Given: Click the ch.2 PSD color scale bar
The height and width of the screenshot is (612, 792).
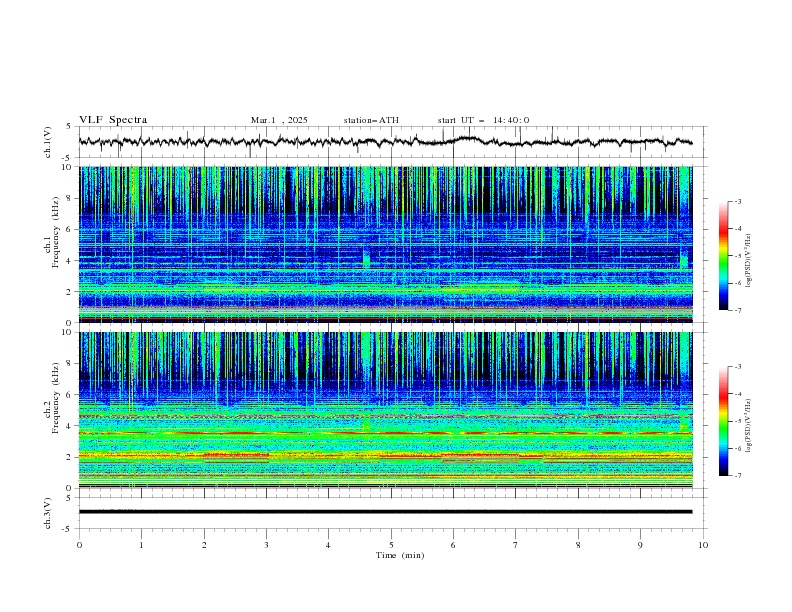Looking at the screenshot, I should tap(723, 421).
